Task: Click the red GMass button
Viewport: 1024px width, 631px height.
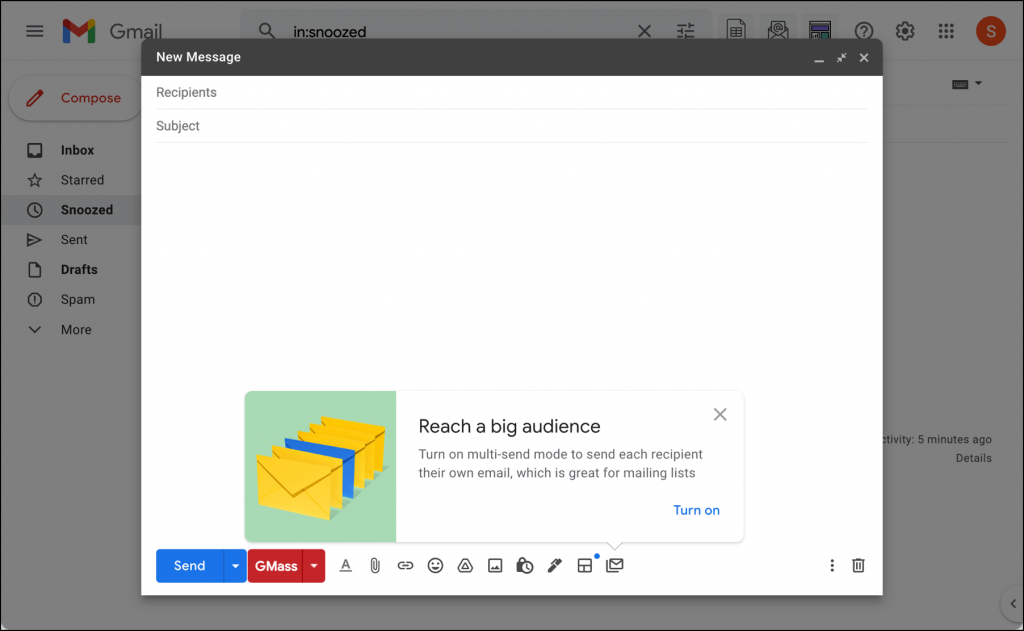Action: point(276,566)
